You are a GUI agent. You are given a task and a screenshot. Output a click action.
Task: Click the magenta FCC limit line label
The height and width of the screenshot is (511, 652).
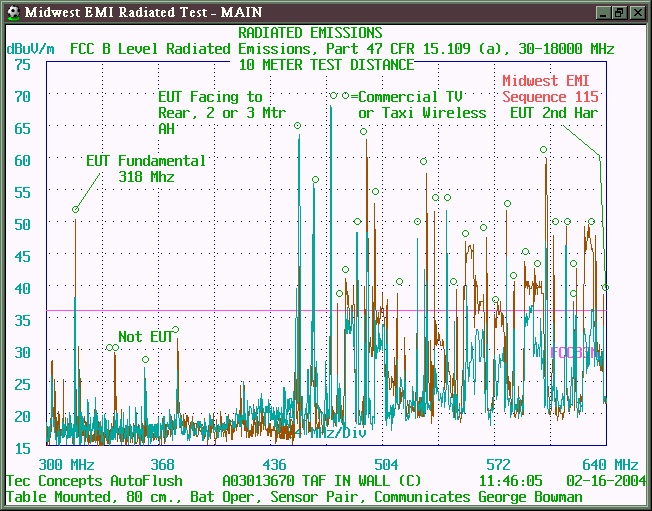[574, 352]
